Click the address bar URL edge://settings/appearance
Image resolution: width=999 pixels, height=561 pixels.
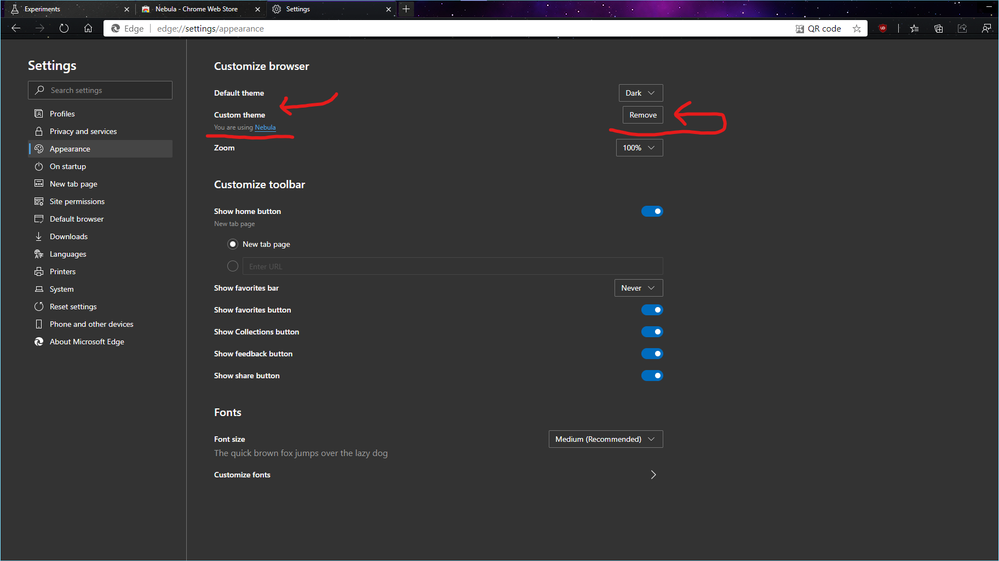pyautogui.click(x=210, y=29)
